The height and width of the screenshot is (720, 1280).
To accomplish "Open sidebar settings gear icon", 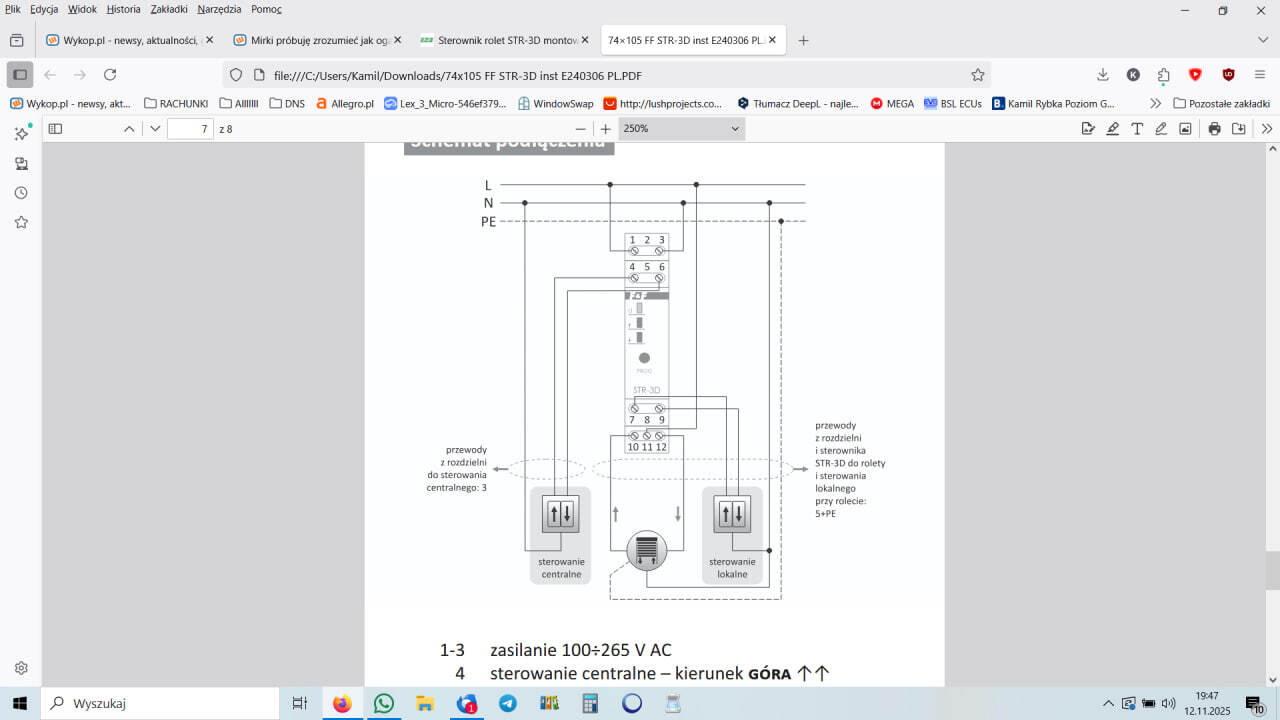I will (x=21, y=667).
